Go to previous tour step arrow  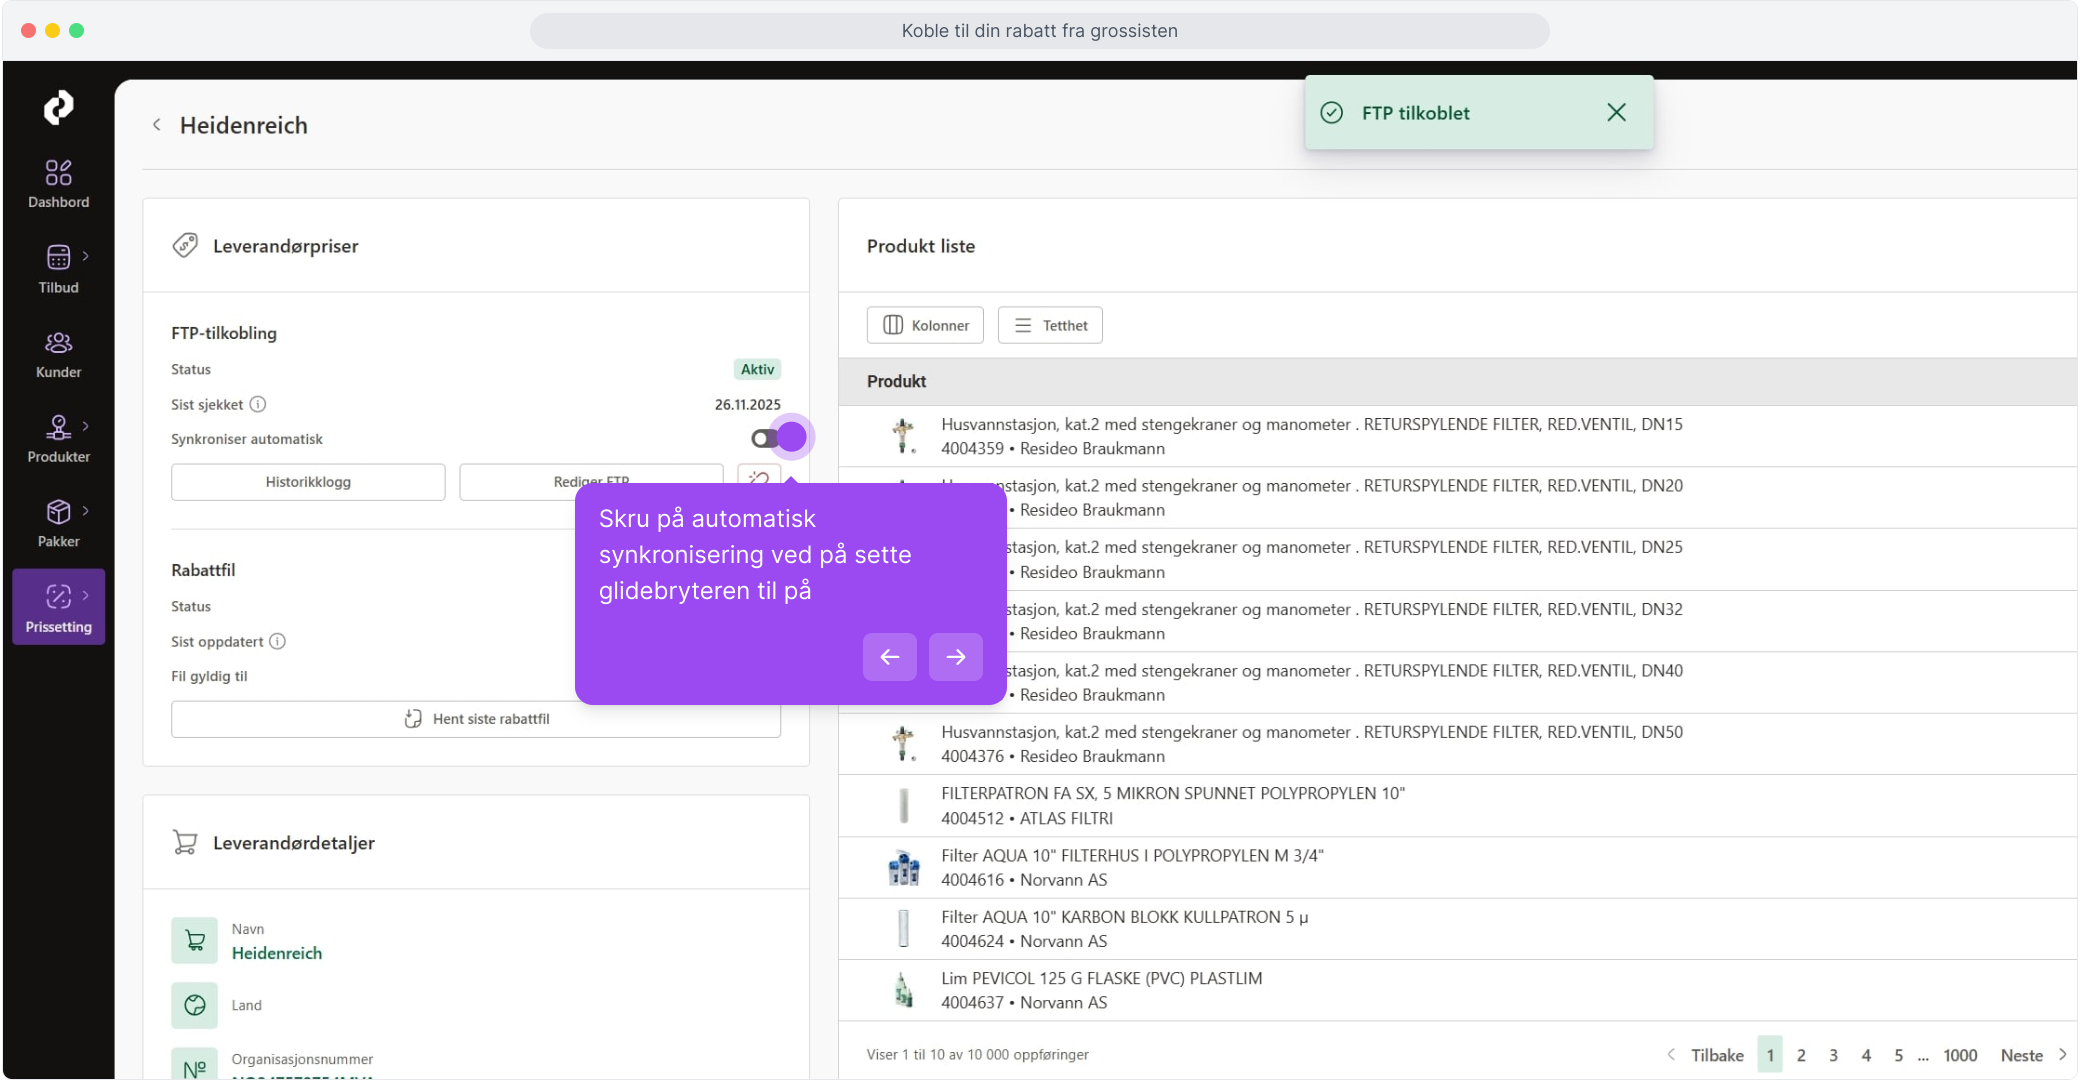(x=890, y=657)
